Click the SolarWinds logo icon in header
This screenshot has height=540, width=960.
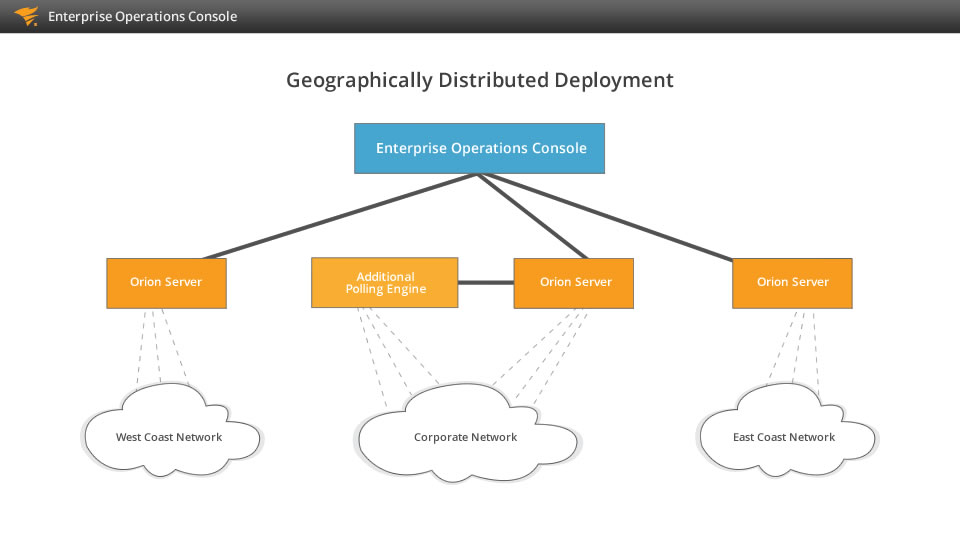[26, 16]
